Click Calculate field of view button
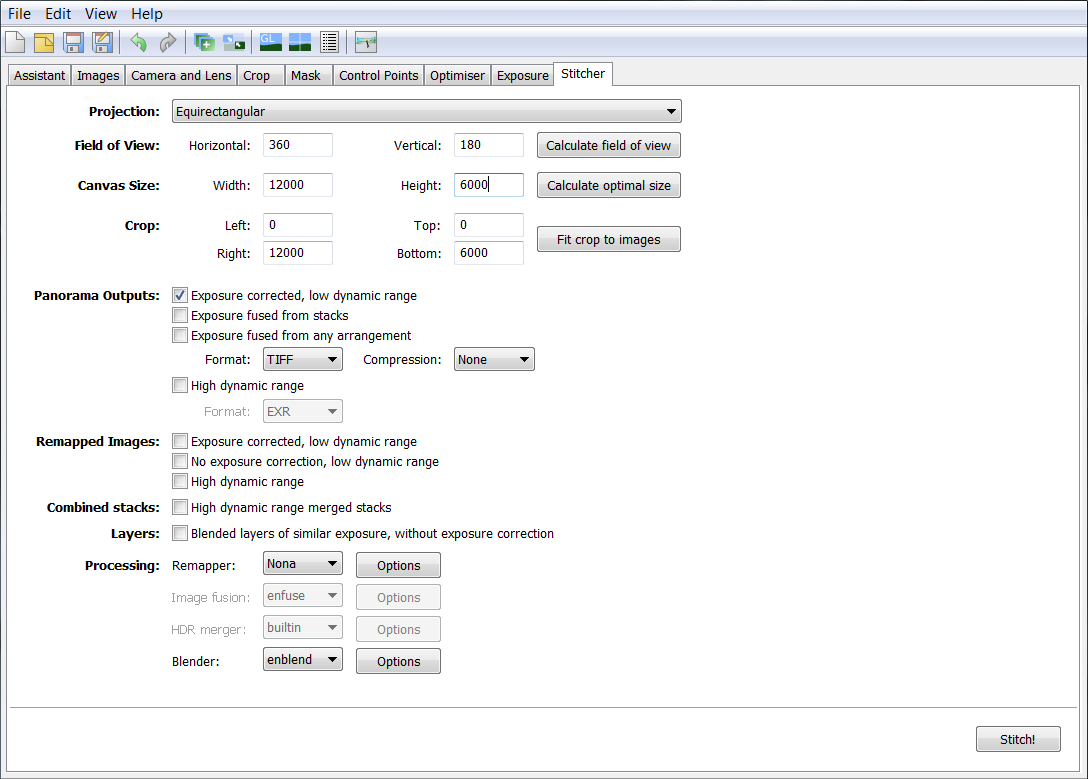This screenshot has height=779, width=1088. point(609,145)
